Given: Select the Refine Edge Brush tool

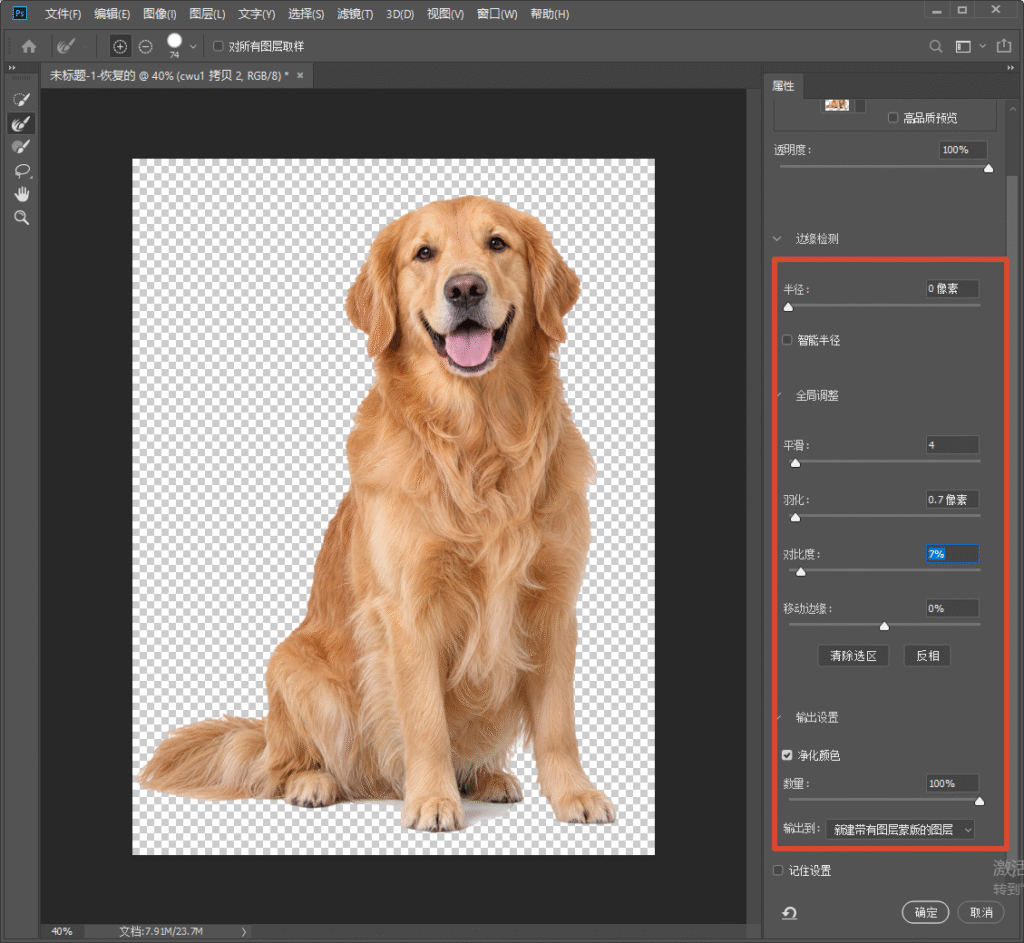Looking at the screenshot, I should (22, 123).
